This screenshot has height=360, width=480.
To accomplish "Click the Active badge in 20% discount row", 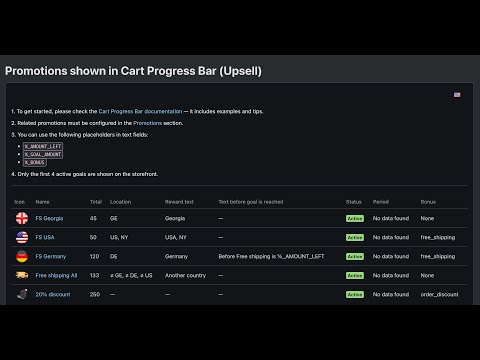I will coord(355,294).
